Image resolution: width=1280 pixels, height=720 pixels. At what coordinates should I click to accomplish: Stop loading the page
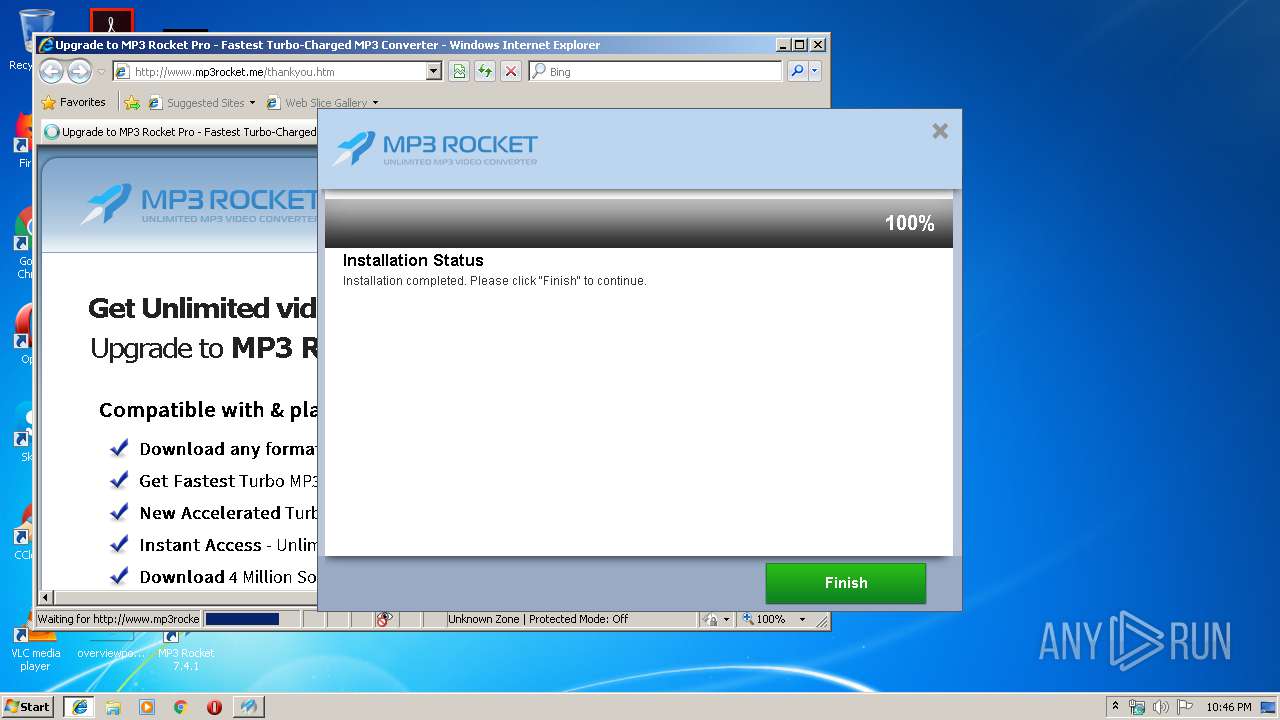click(511, 71)
